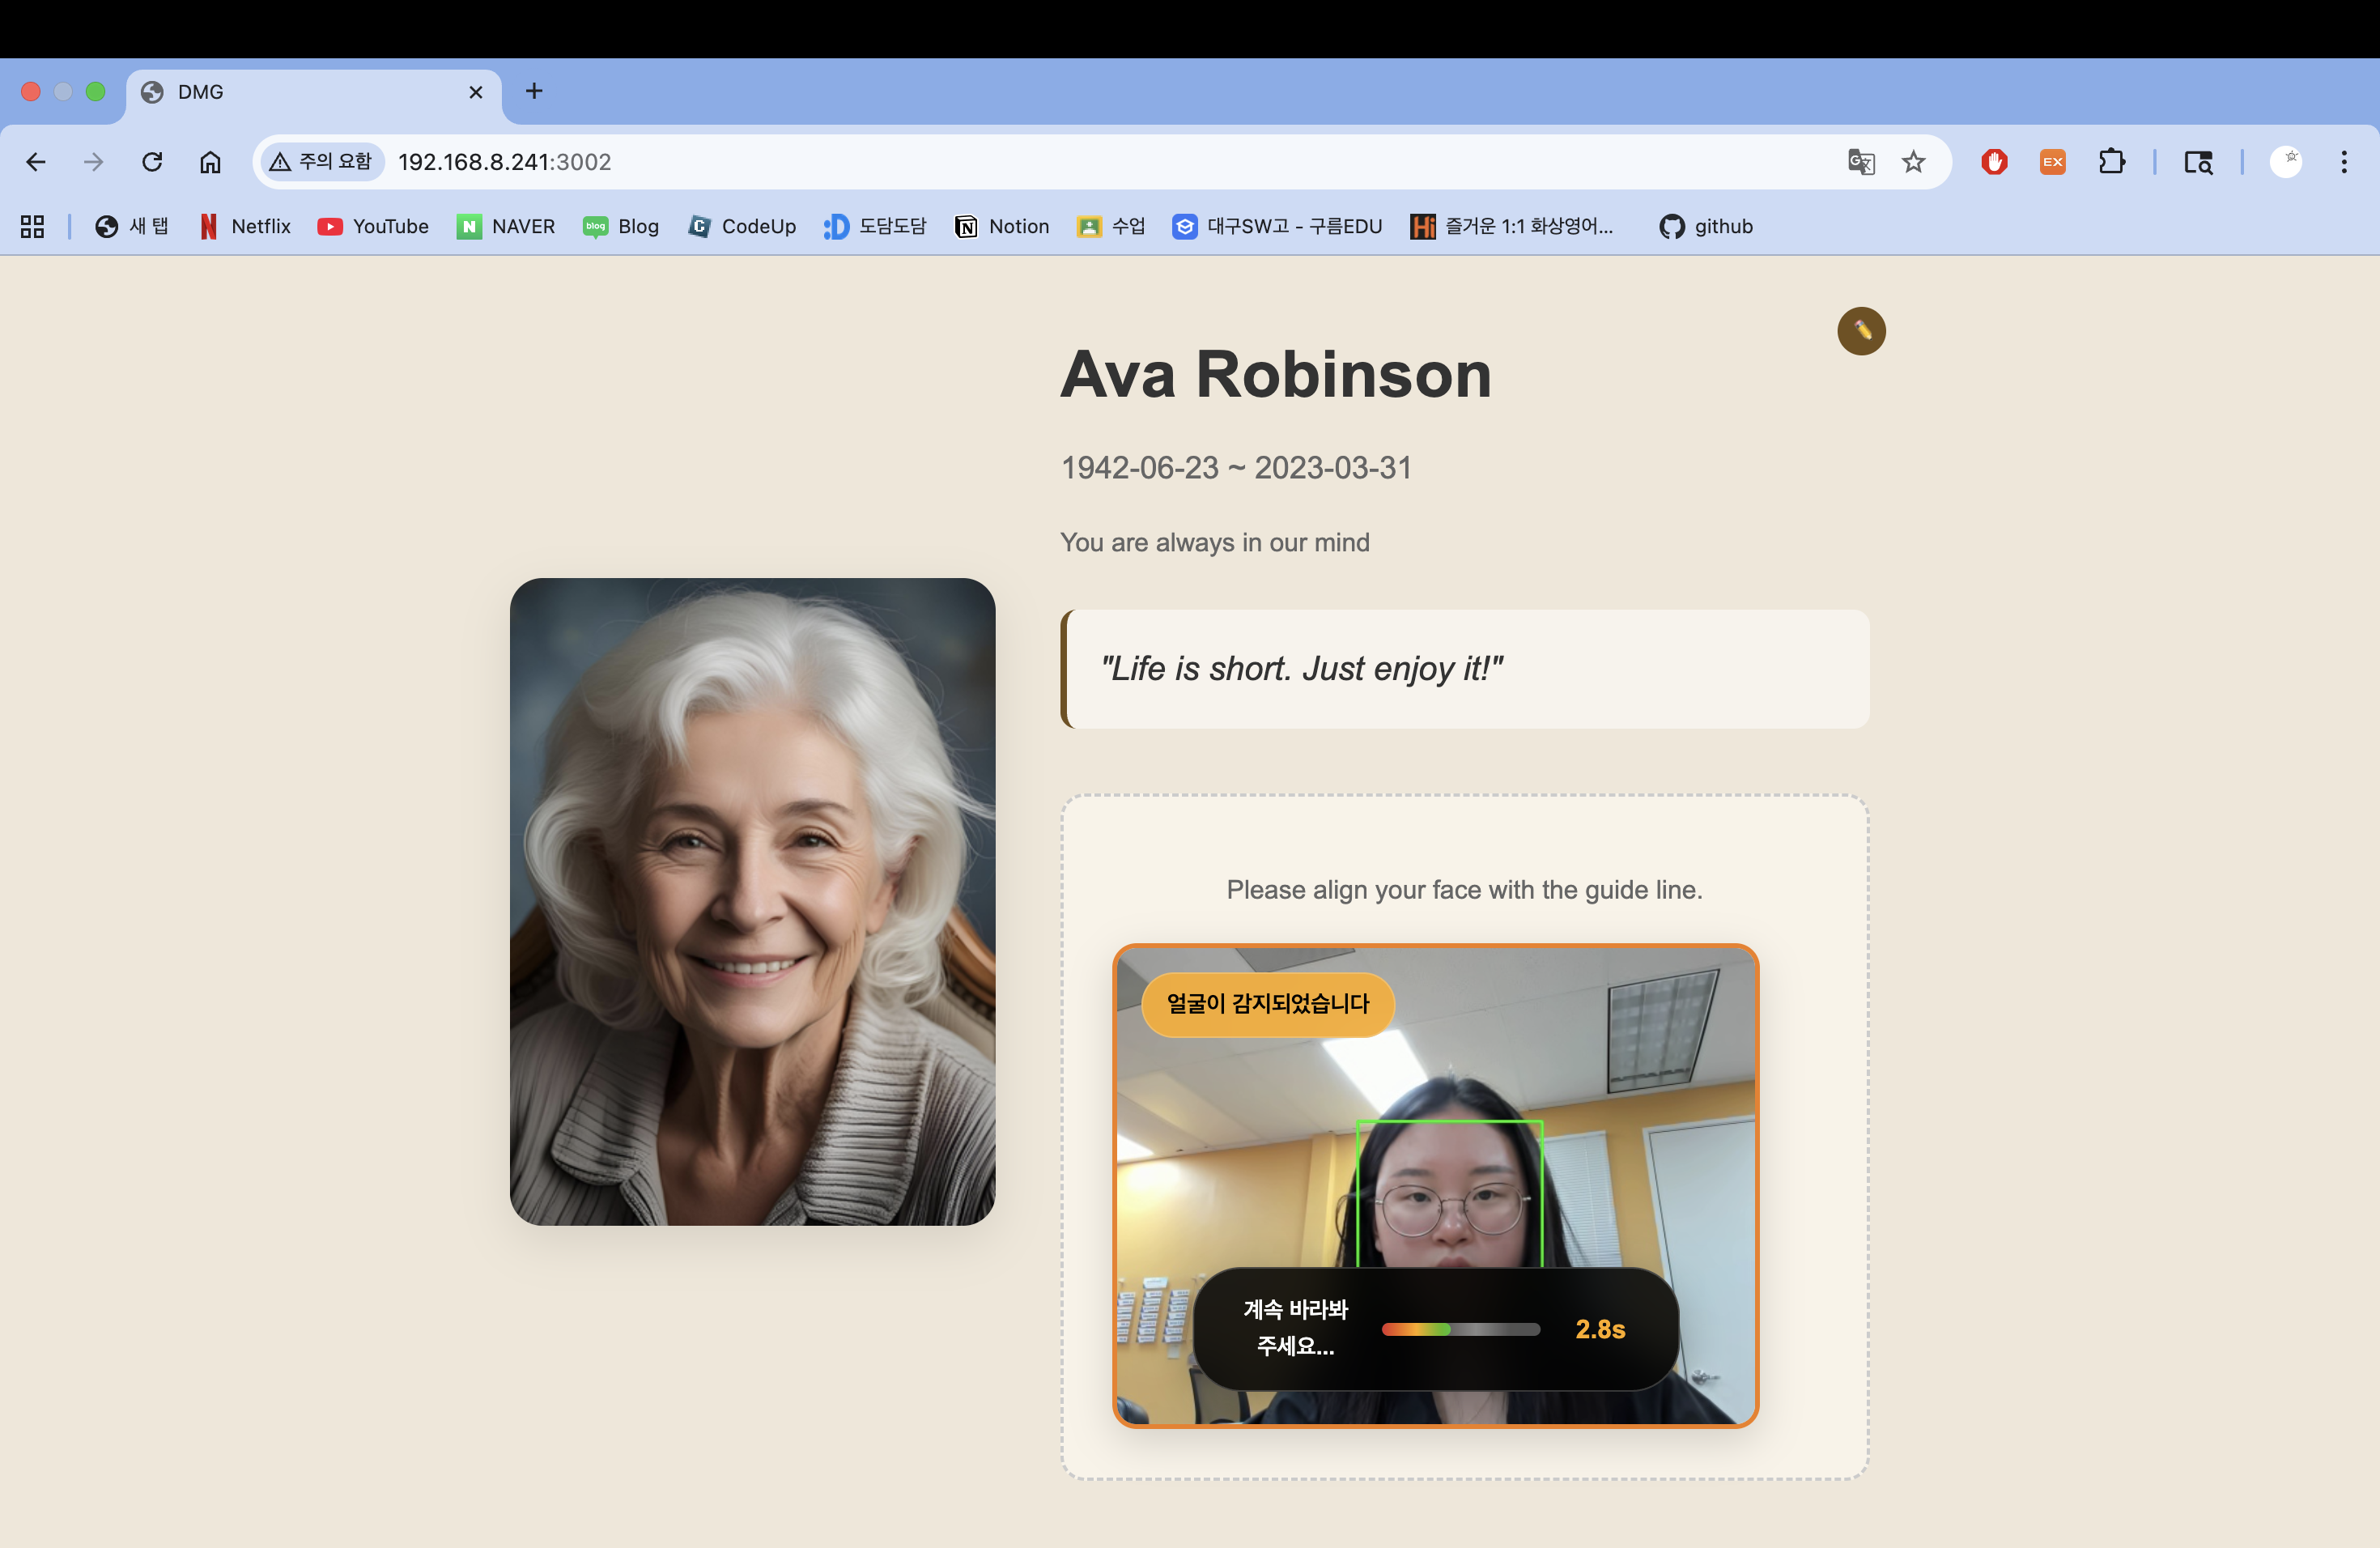The image size is (2380, 1548).
Task: Open the Extensions puzzle icon
Action: 2111,162
